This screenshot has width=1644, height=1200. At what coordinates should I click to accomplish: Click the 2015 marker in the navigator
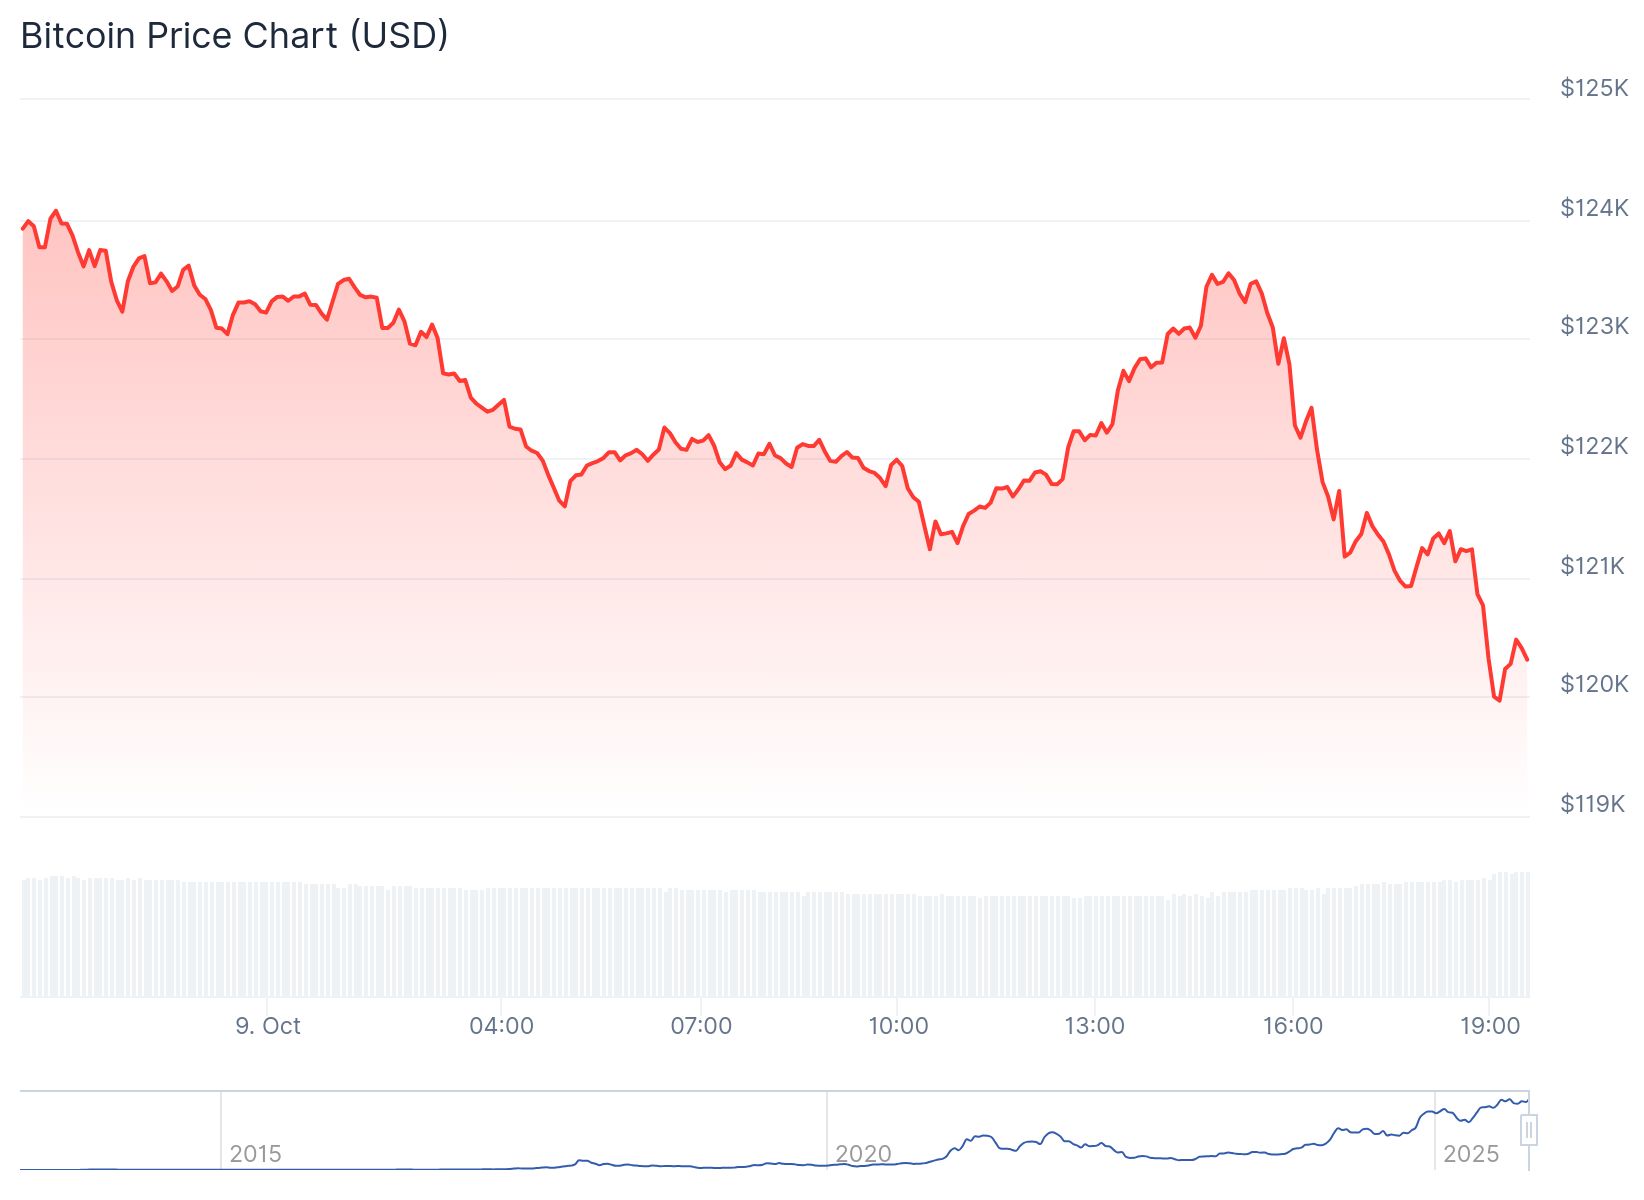click(255, 1154)
